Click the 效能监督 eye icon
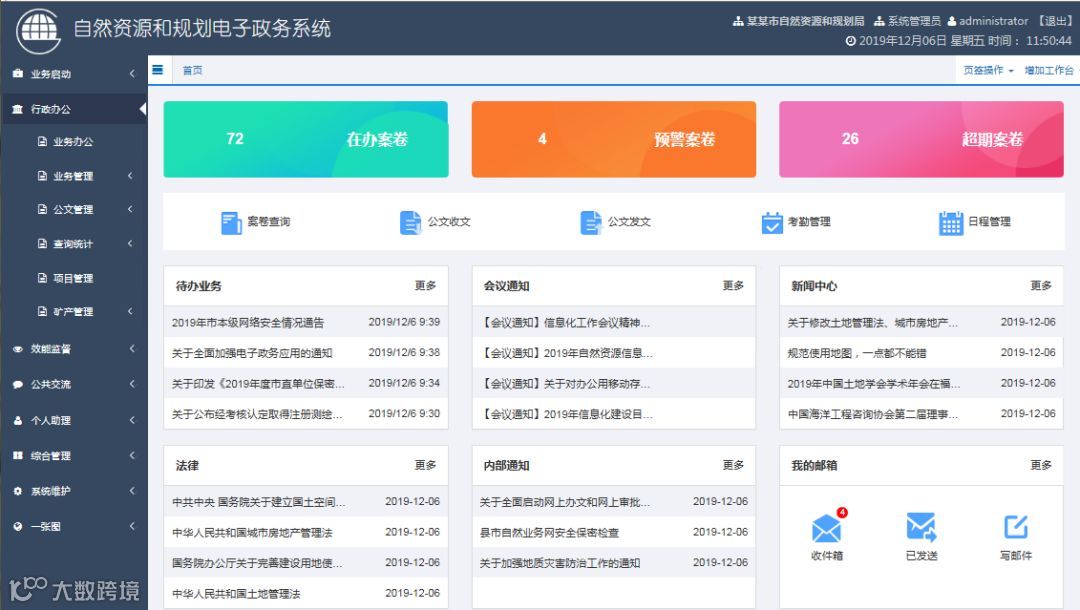The image size is (1080, 610). pyautogui.click(x=18, y=349)
